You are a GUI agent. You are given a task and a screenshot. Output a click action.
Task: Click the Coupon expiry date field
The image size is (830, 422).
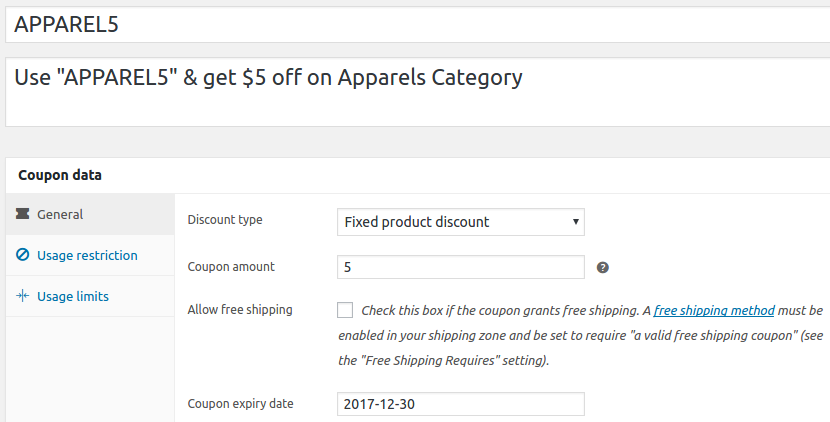[460, 404]
